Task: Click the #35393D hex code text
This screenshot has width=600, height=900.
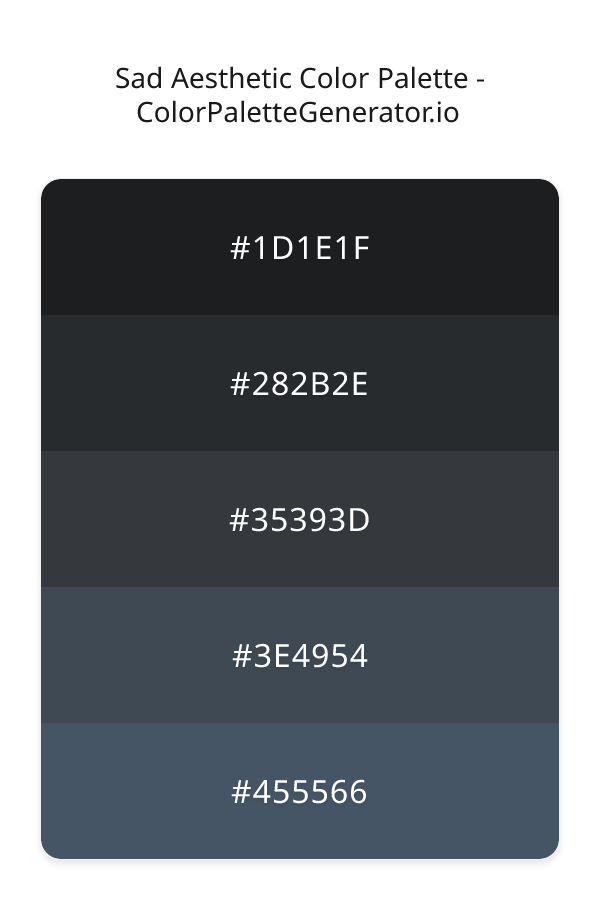Action: [x=300, y=520]
